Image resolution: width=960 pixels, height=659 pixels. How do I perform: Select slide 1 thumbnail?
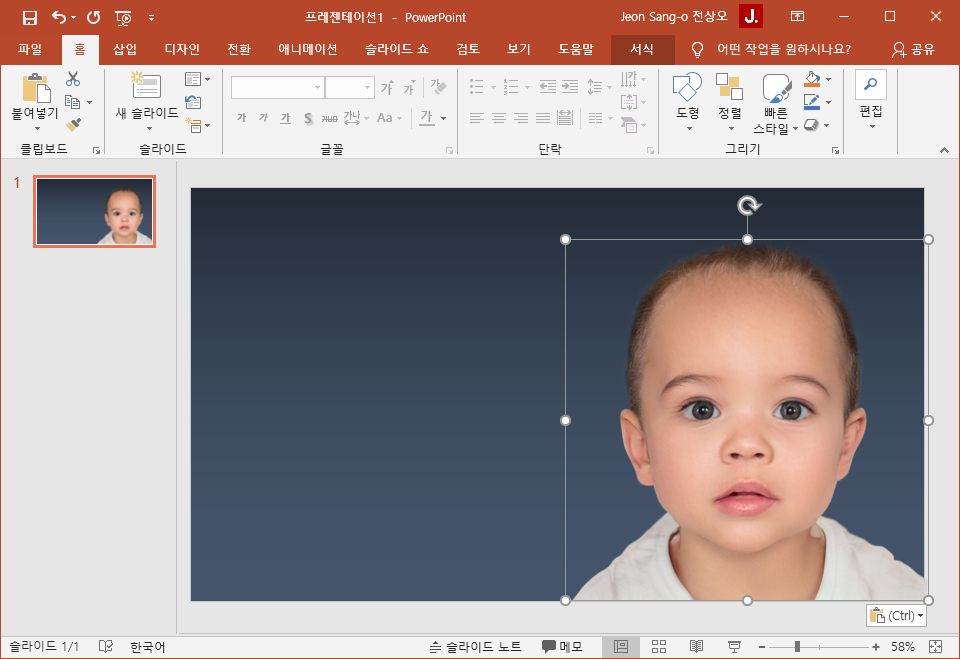[x=94, y=211]
